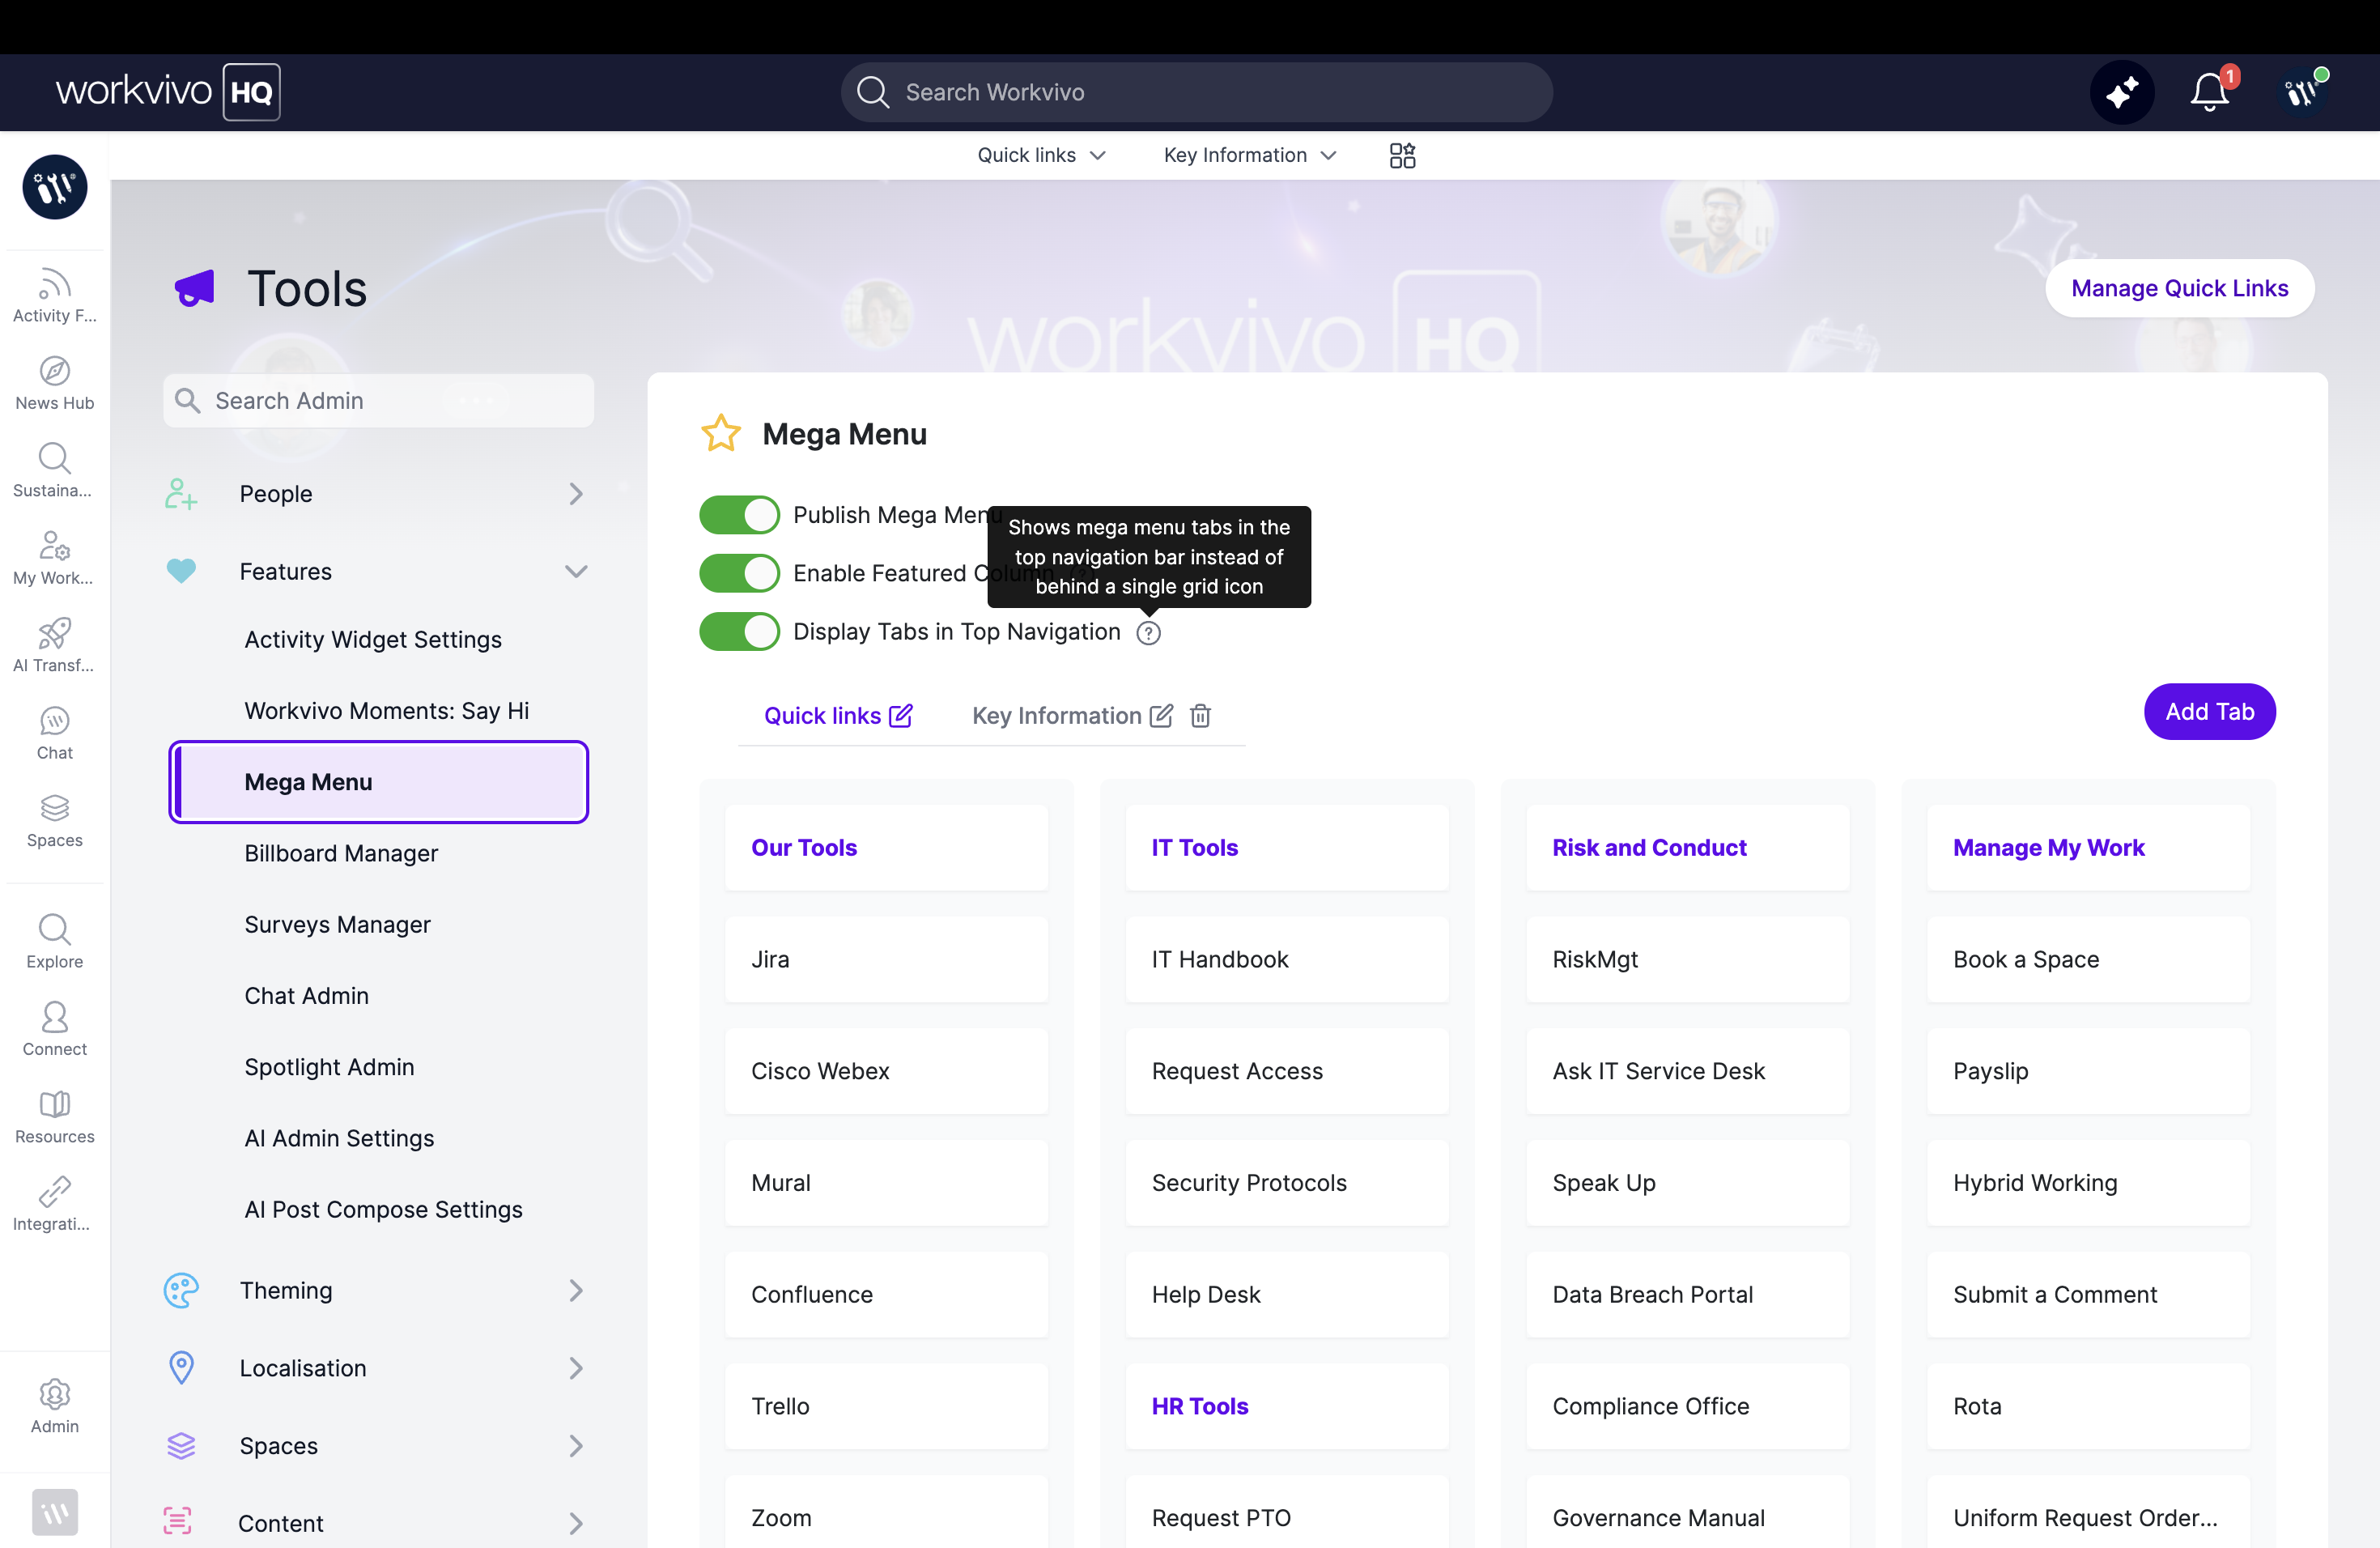Open Explore in the sidebar
Viewport: 2380px width, 1548px height.
55,942
